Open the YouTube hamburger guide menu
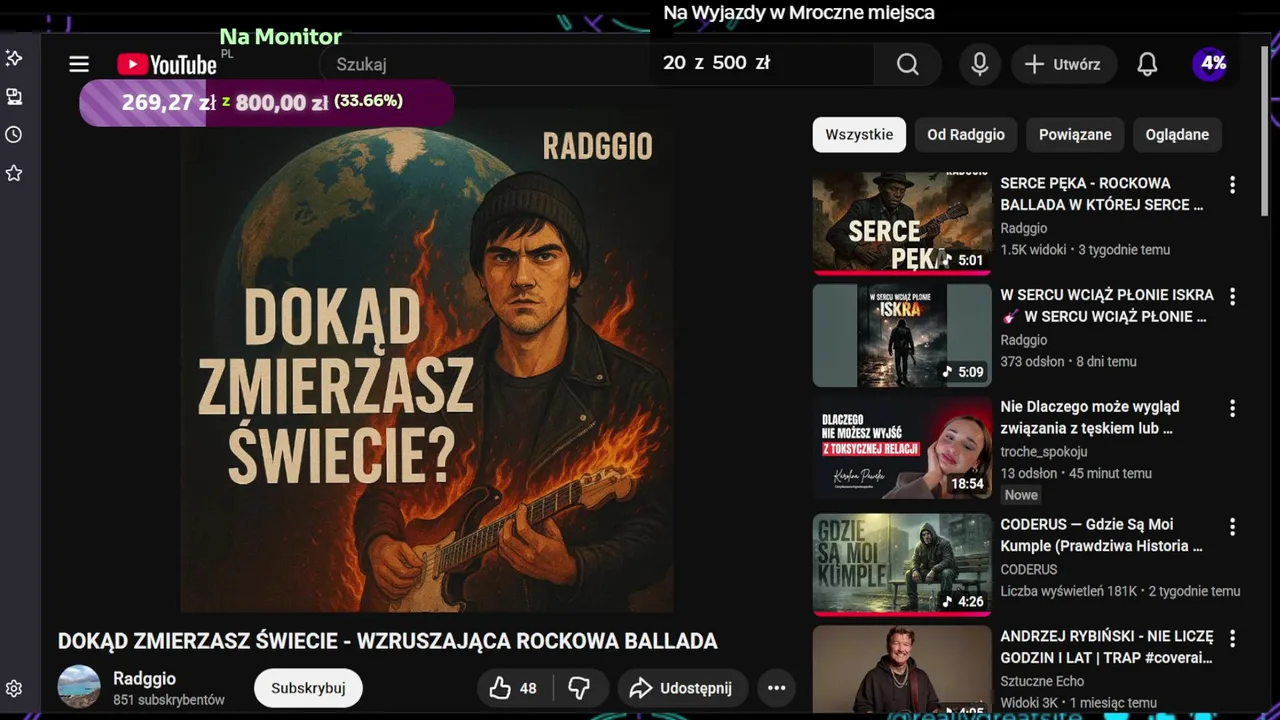The height and width of the screenshot is (720, 1280). tap(79, 64)
